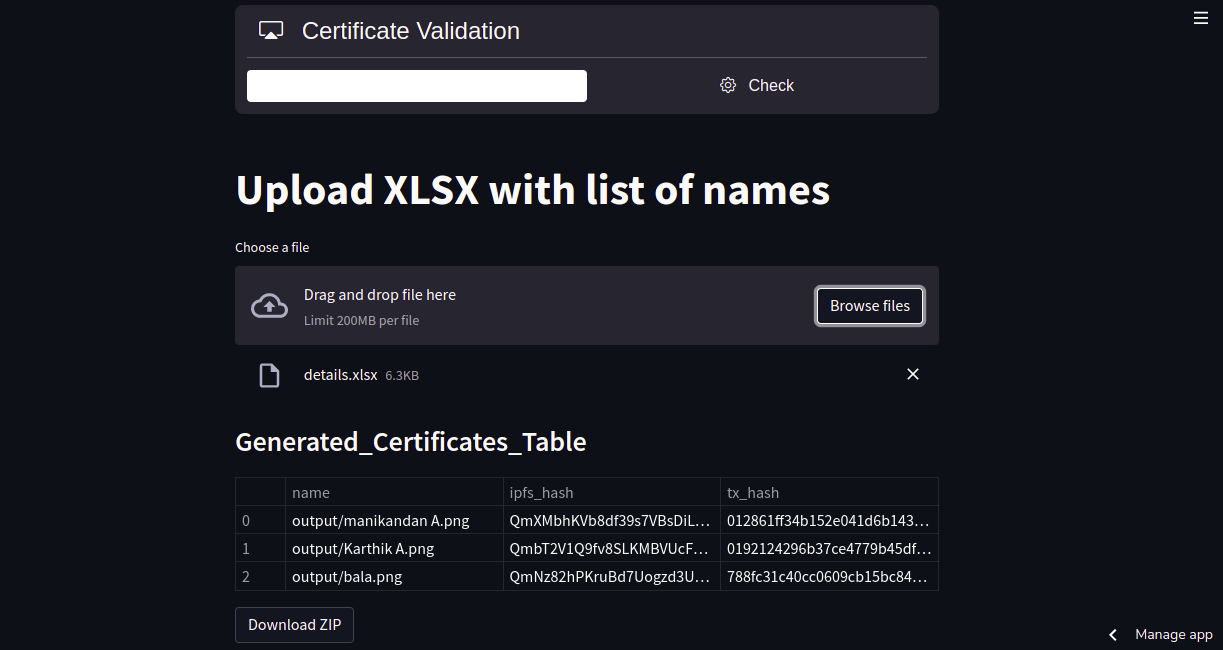Sort by the tx_hash column header

[x=829, y=492]
